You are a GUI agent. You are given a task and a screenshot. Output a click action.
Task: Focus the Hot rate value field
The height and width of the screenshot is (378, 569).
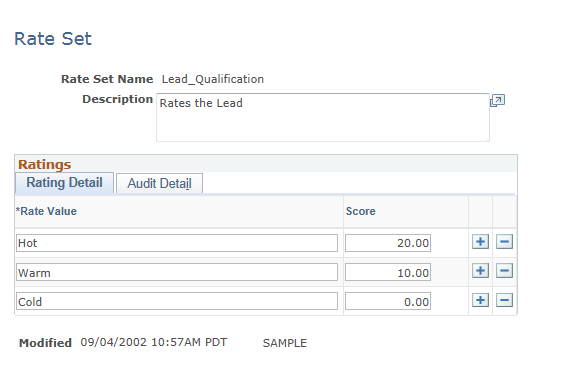(177, 243)
